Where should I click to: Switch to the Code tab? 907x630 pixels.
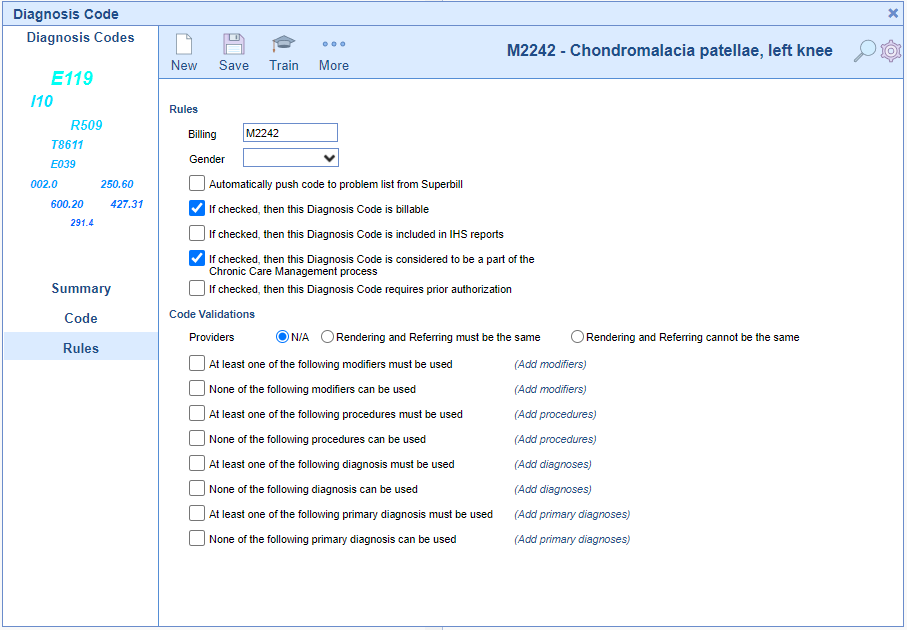click(x=81, y=318)
